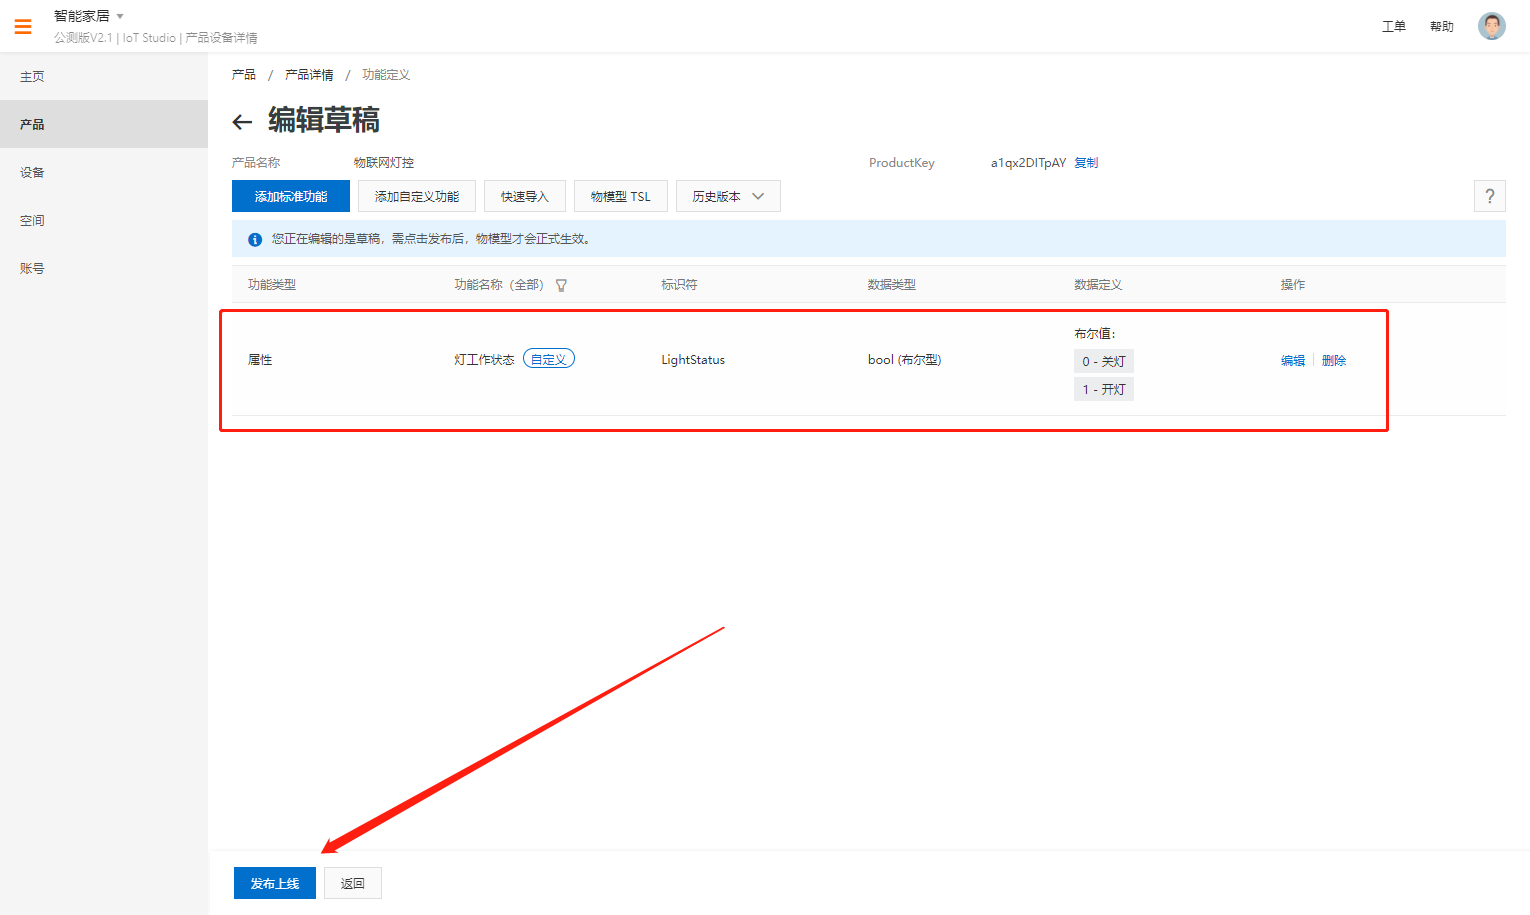The width and height of the screenshot is (1530, 915).
Task: Open 账号 in sidebar
Action: click(104, 268)
